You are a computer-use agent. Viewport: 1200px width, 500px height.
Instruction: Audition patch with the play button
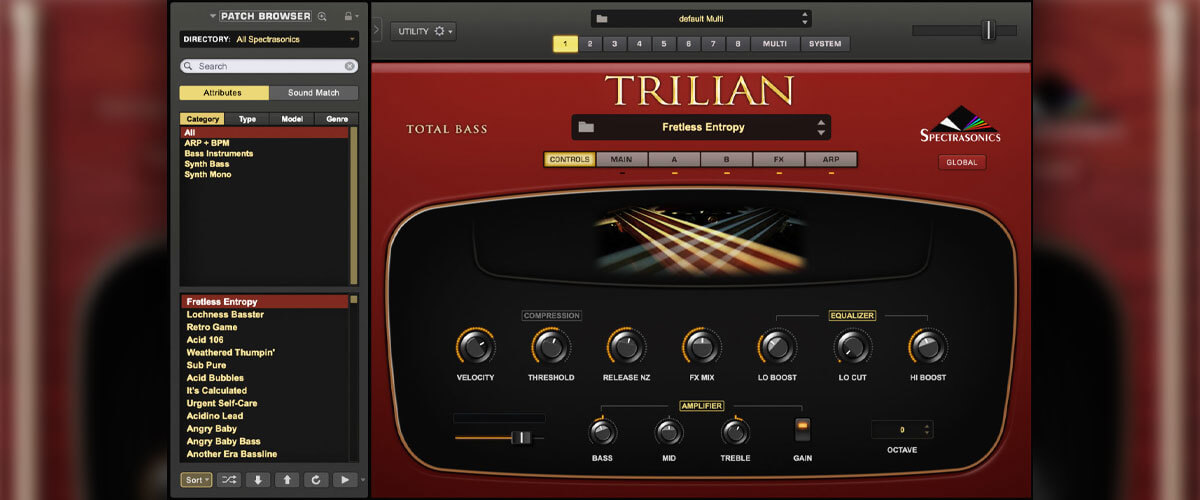tap(345, 480)
